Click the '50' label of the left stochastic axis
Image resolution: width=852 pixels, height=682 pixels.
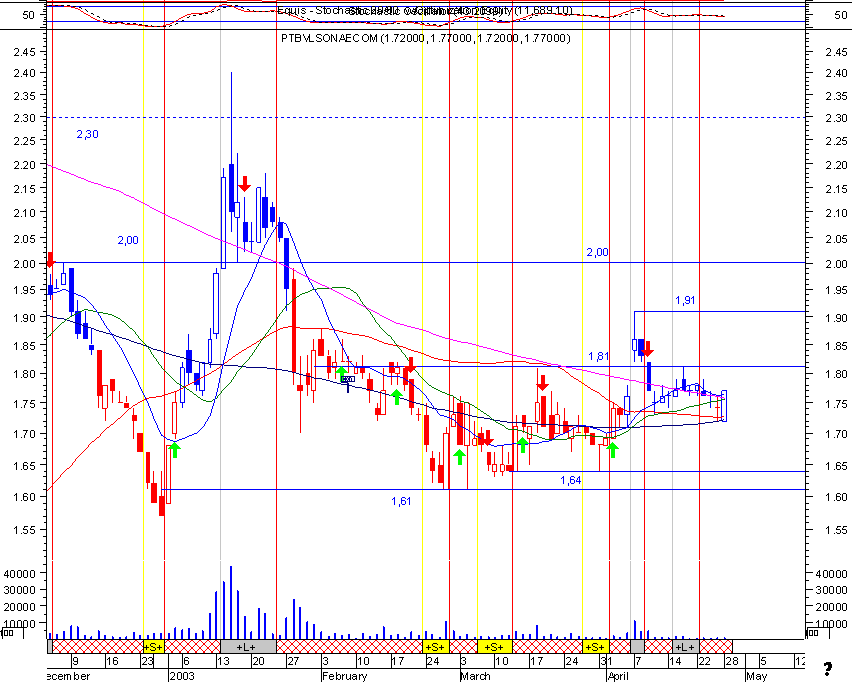28,15
